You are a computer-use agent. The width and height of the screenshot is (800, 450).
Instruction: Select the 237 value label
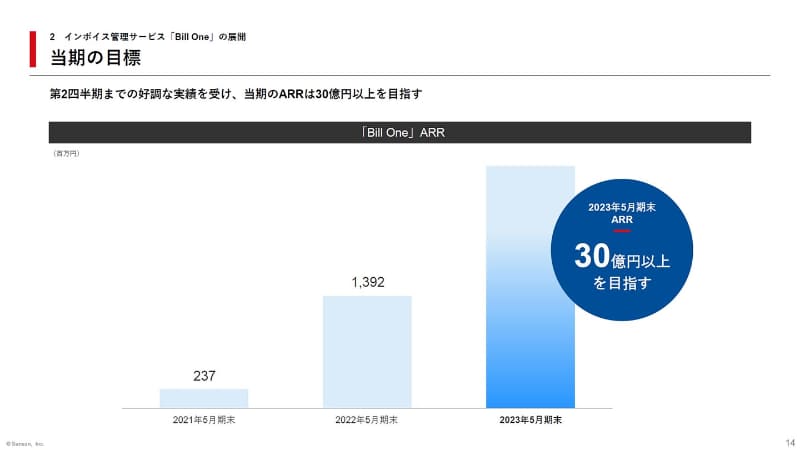(204, 376)
